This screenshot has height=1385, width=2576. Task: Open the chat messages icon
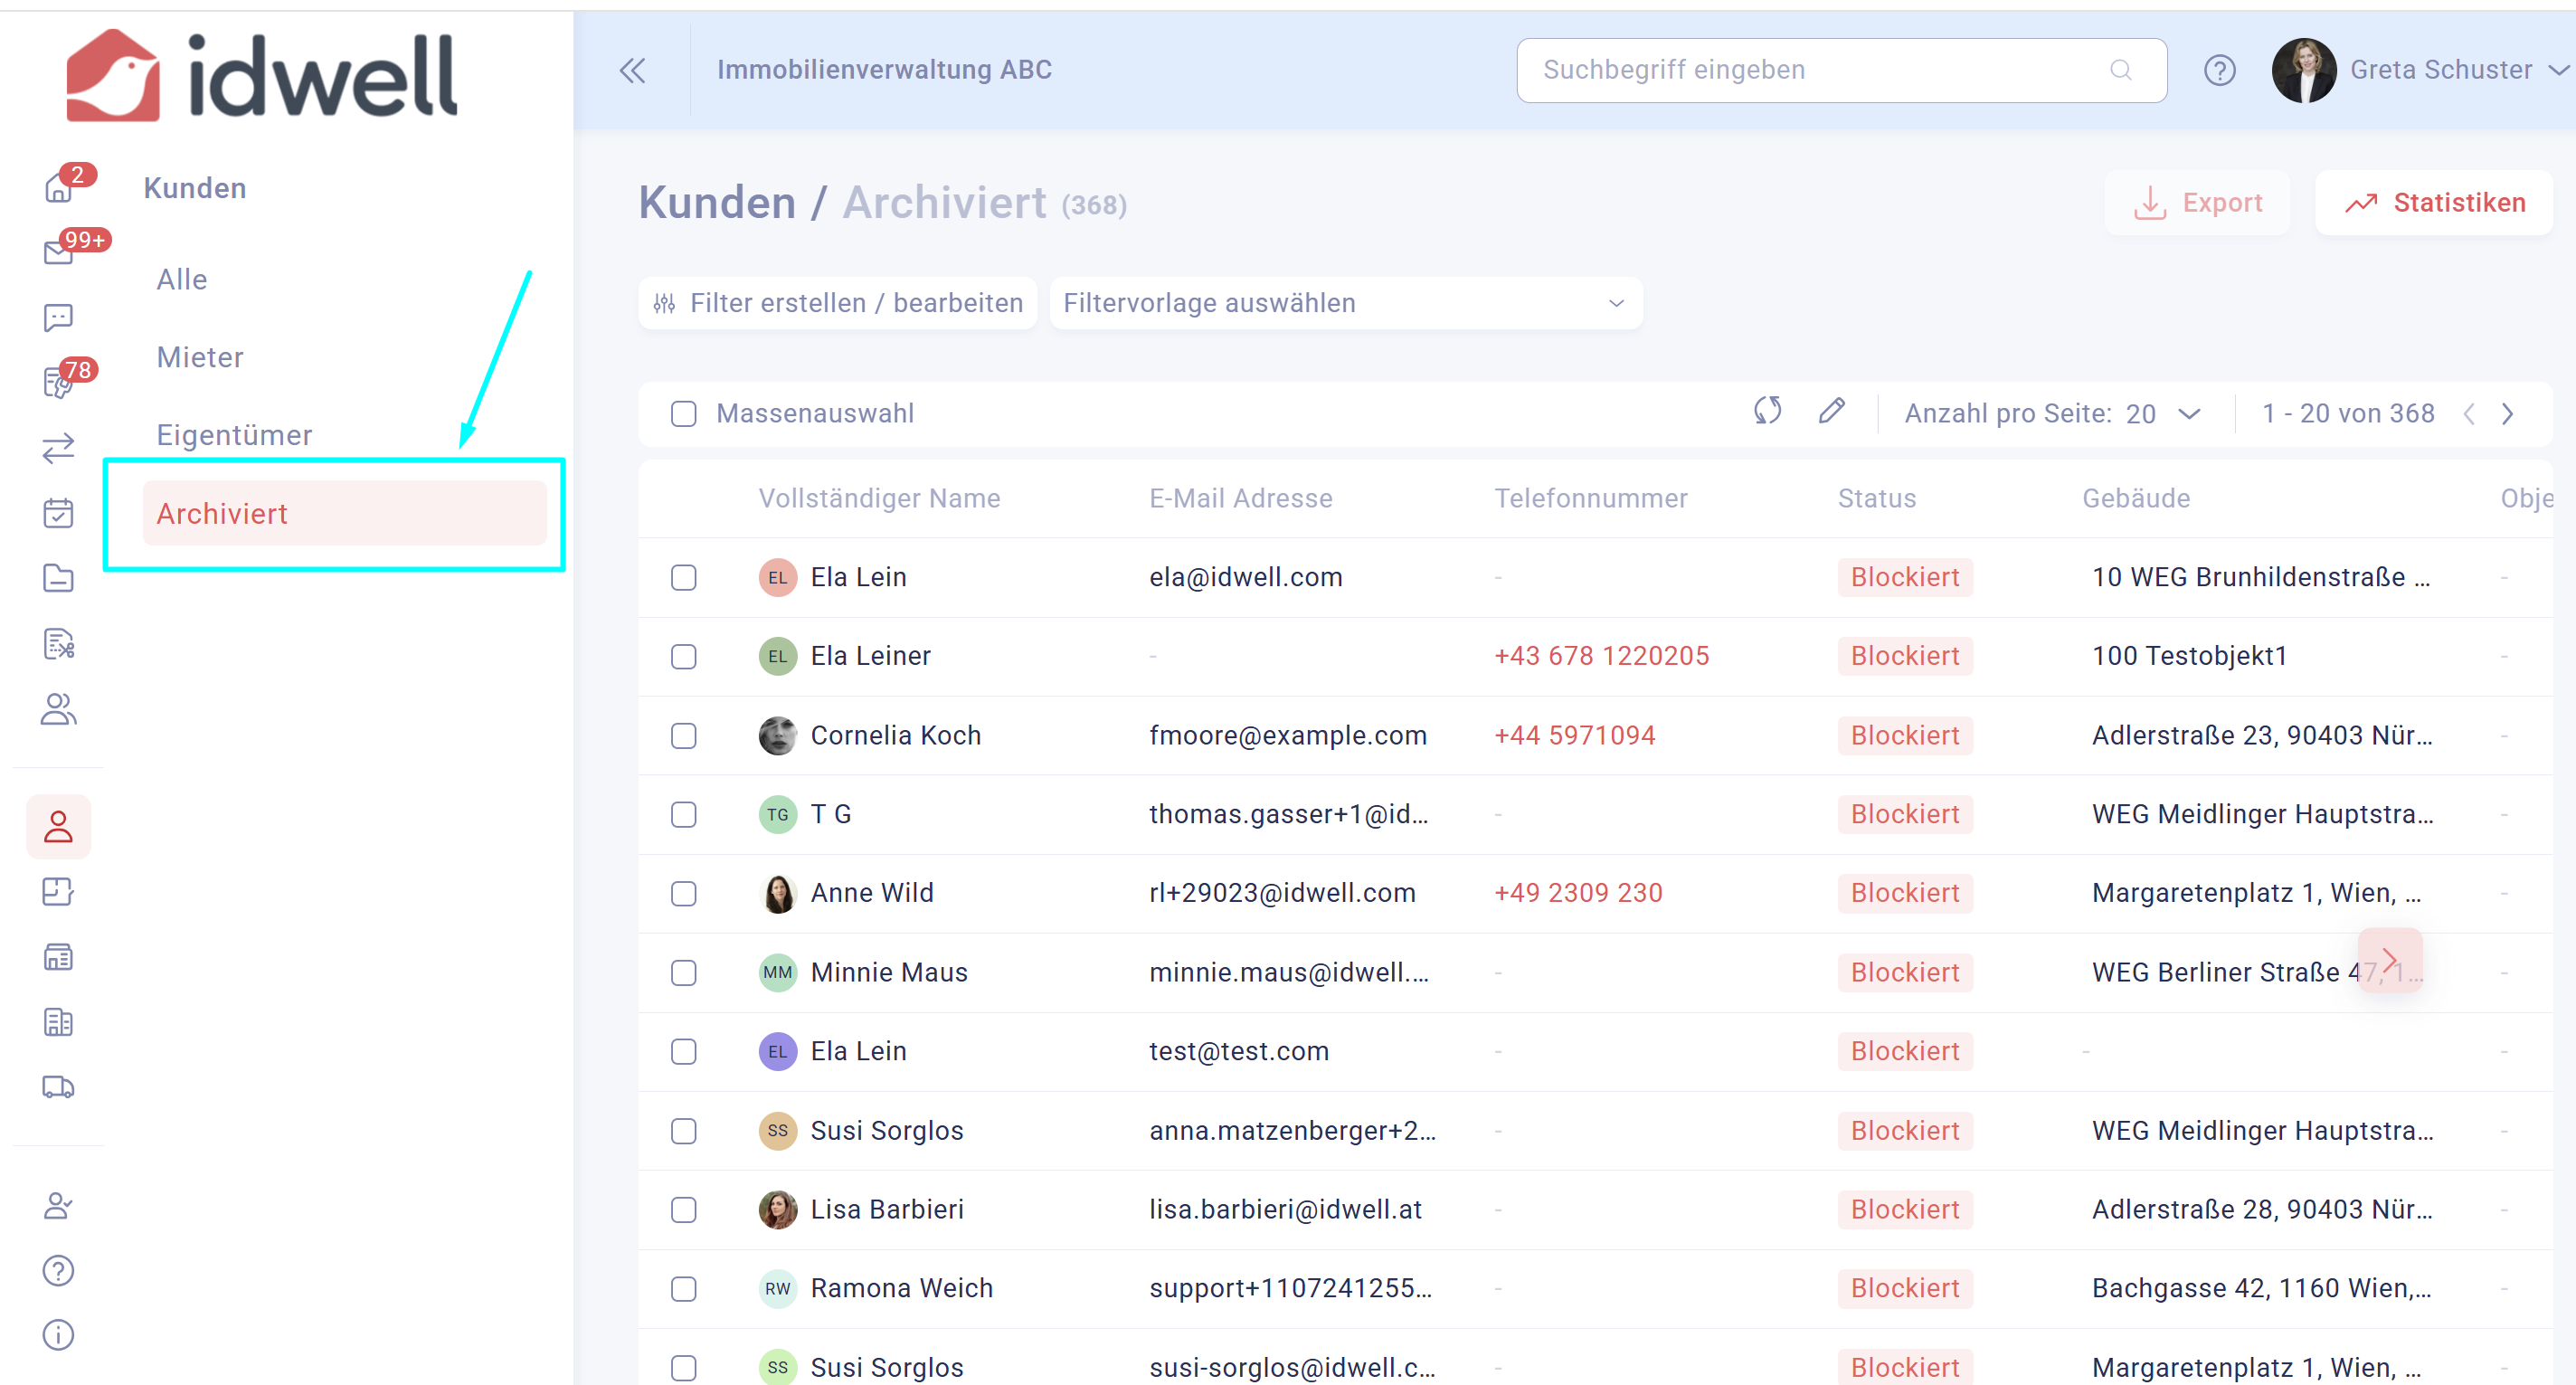coord(58,318)
